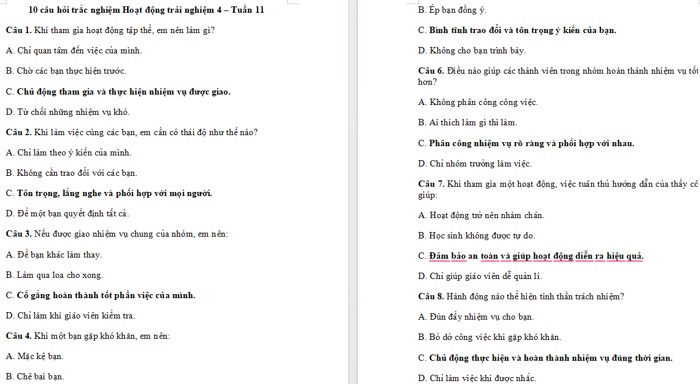
Task: Click question 'Câu 8. Hành động nào thể hiện tinh thần trách nhiệm?'
Action: pos(521,296)
